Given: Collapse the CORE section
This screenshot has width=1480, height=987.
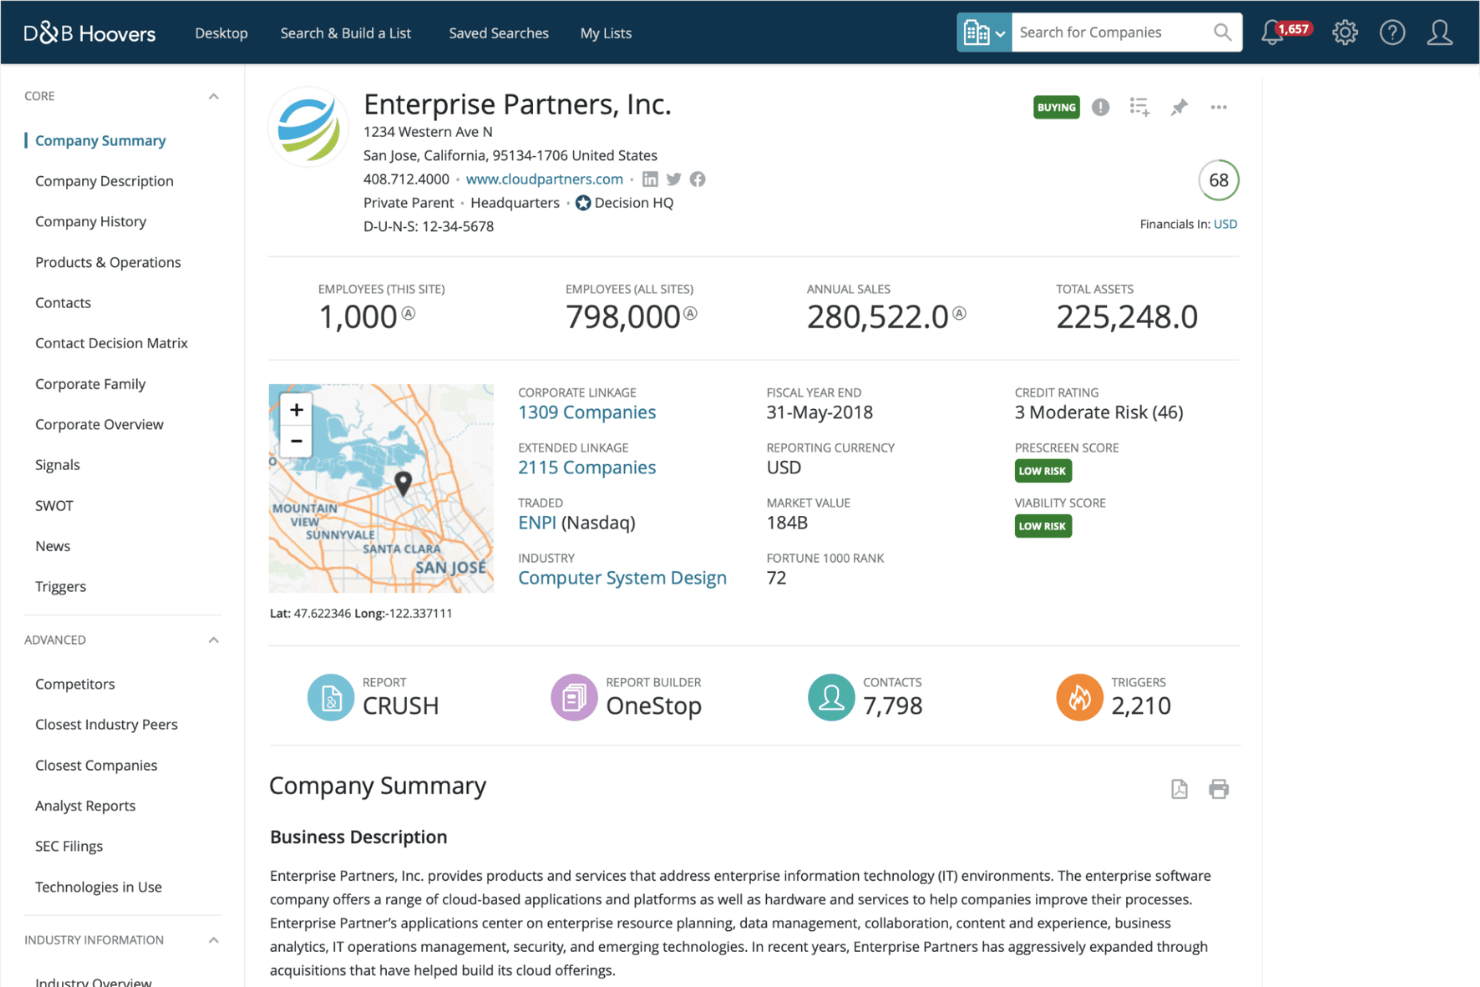Looking at the screenshot, I should click(213, 96).
